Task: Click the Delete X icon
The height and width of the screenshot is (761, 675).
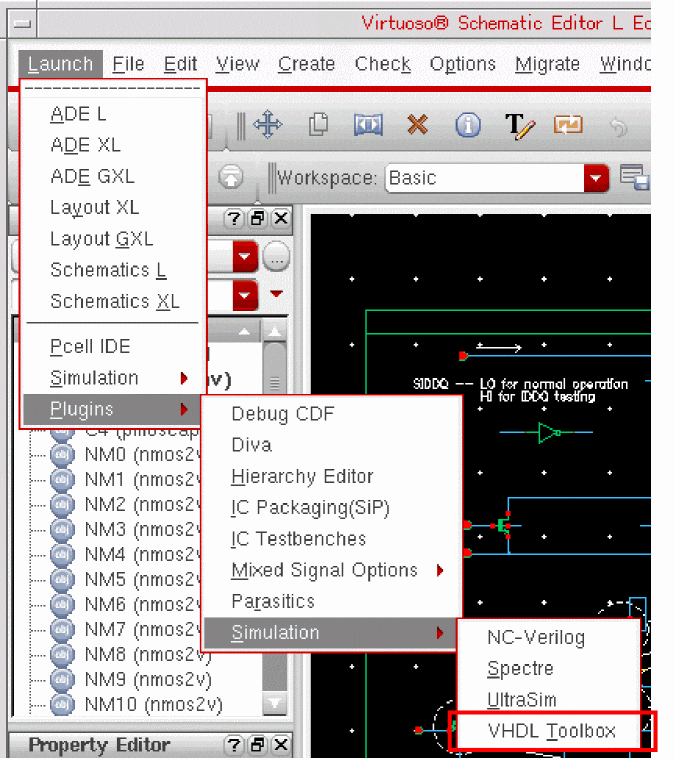Action: (417, 125)
